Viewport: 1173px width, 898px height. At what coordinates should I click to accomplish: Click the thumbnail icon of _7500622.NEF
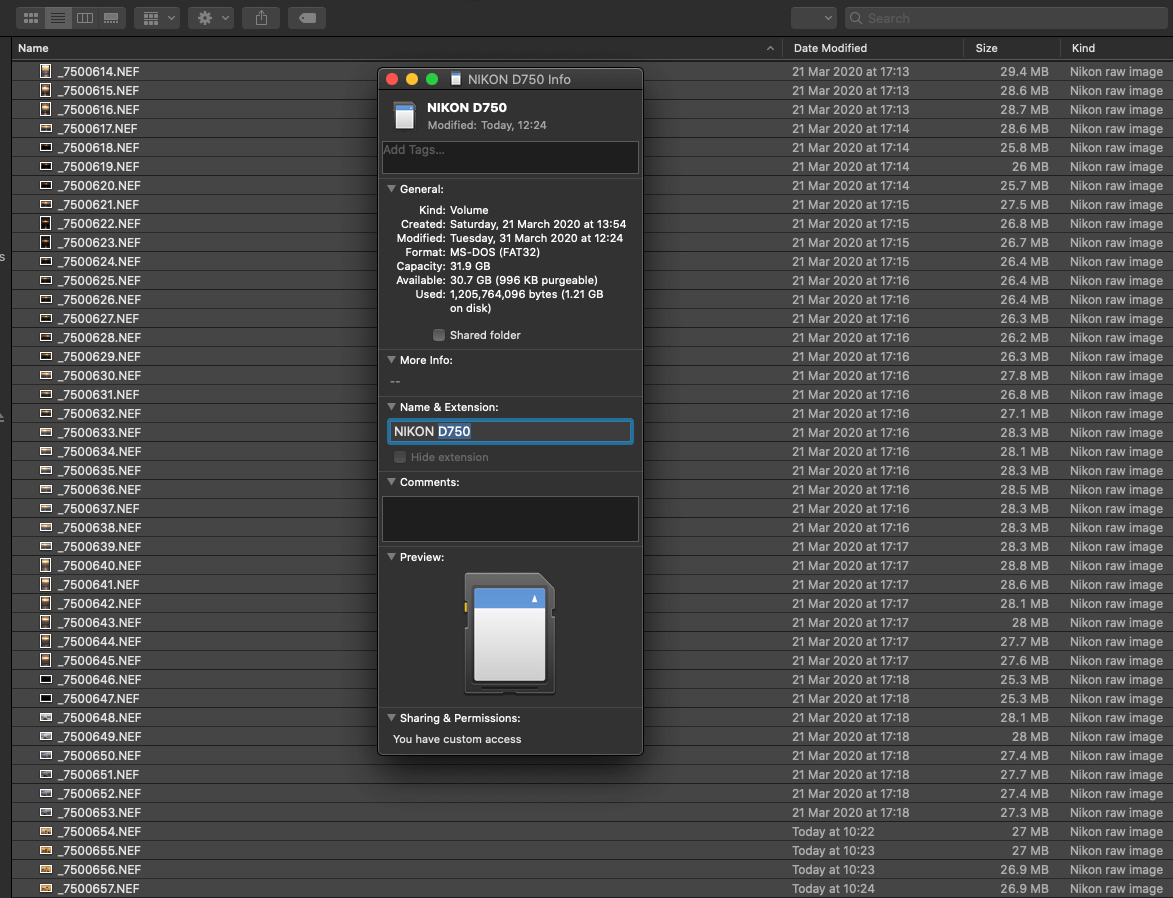click(46, 223)
